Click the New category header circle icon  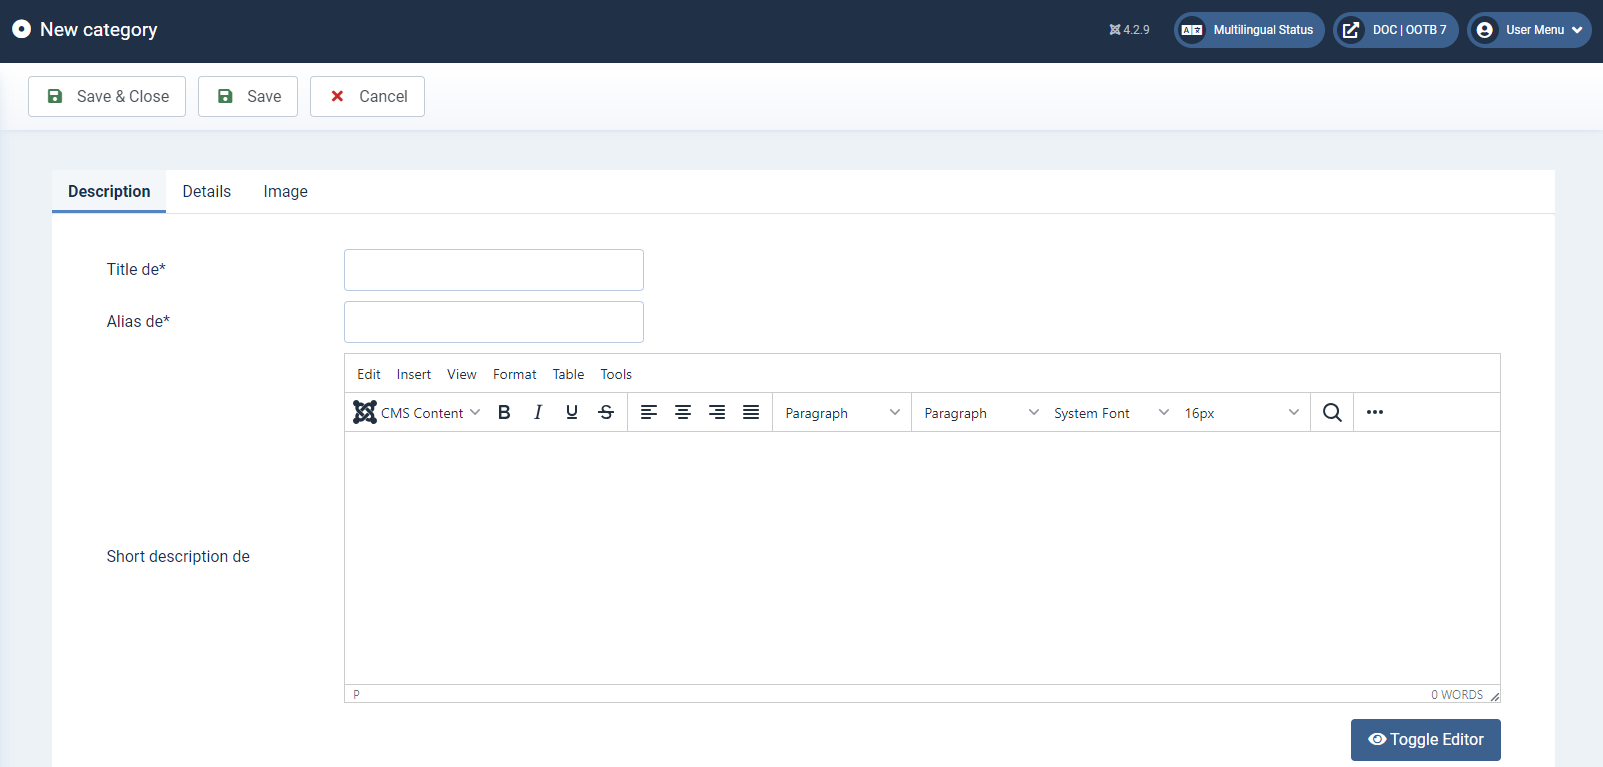point(21,29)
